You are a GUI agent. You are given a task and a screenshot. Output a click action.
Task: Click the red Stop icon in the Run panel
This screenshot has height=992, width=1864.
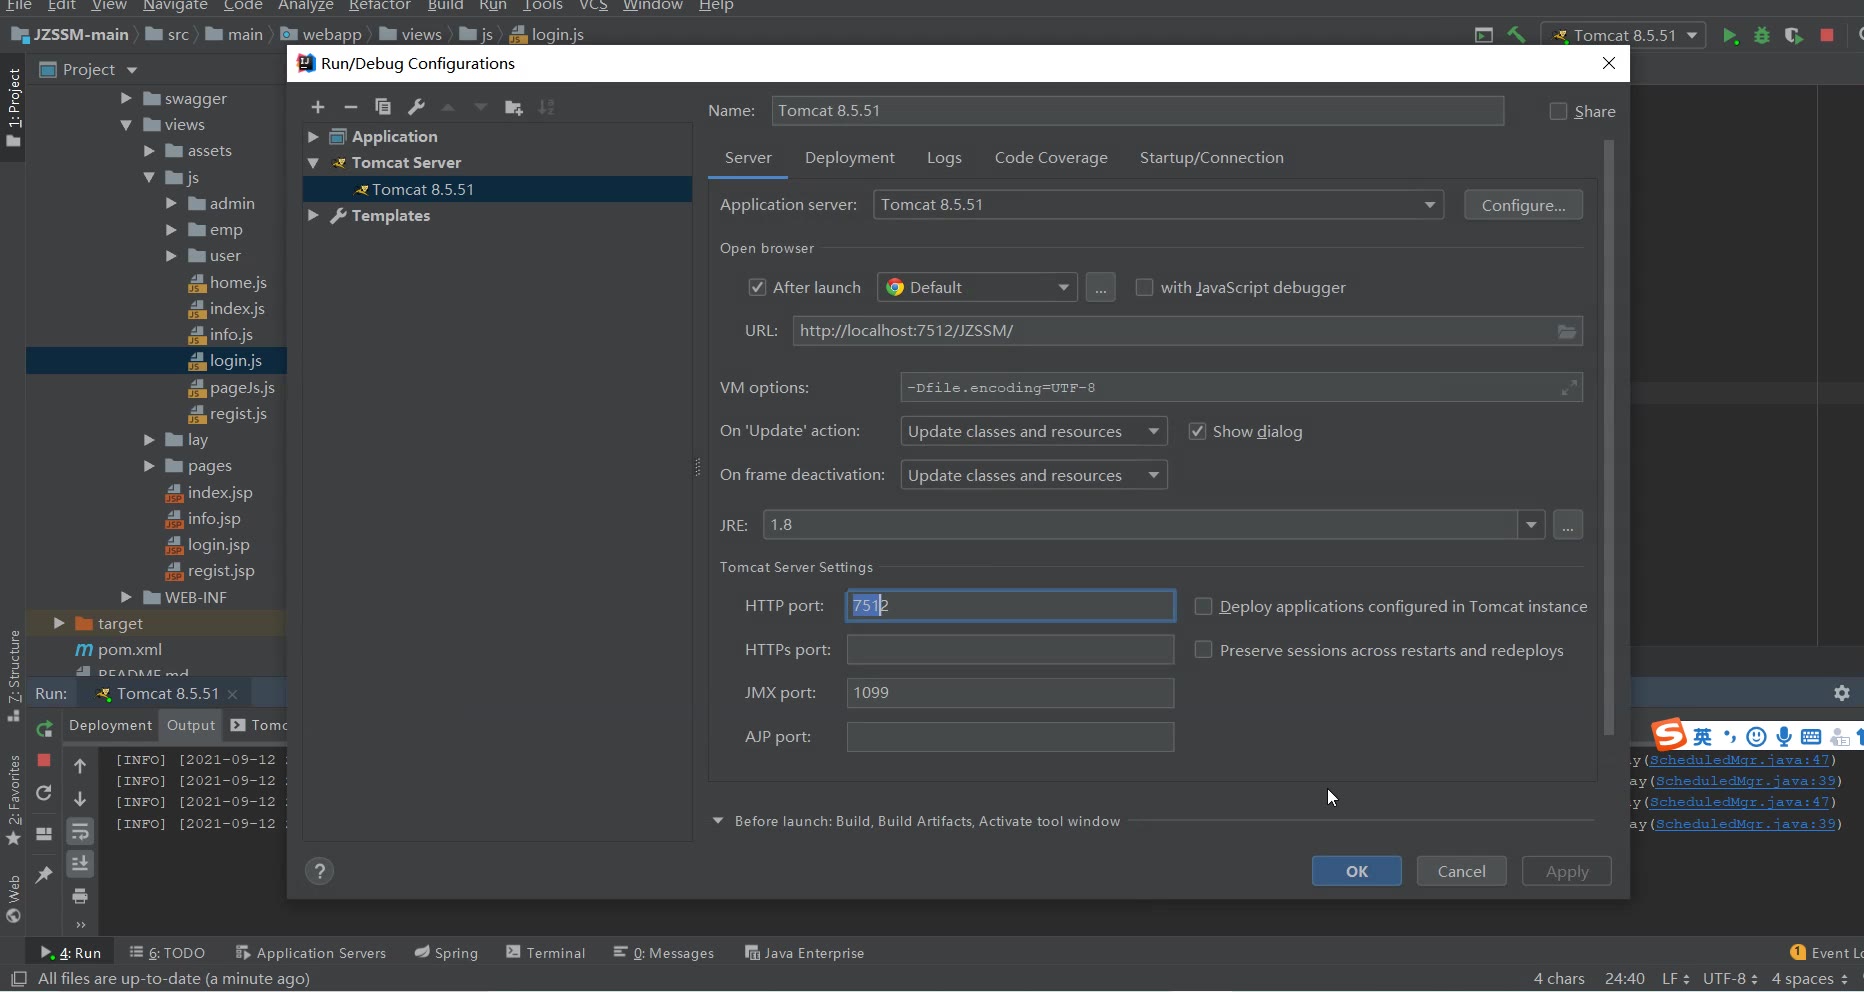click(44, 760)
